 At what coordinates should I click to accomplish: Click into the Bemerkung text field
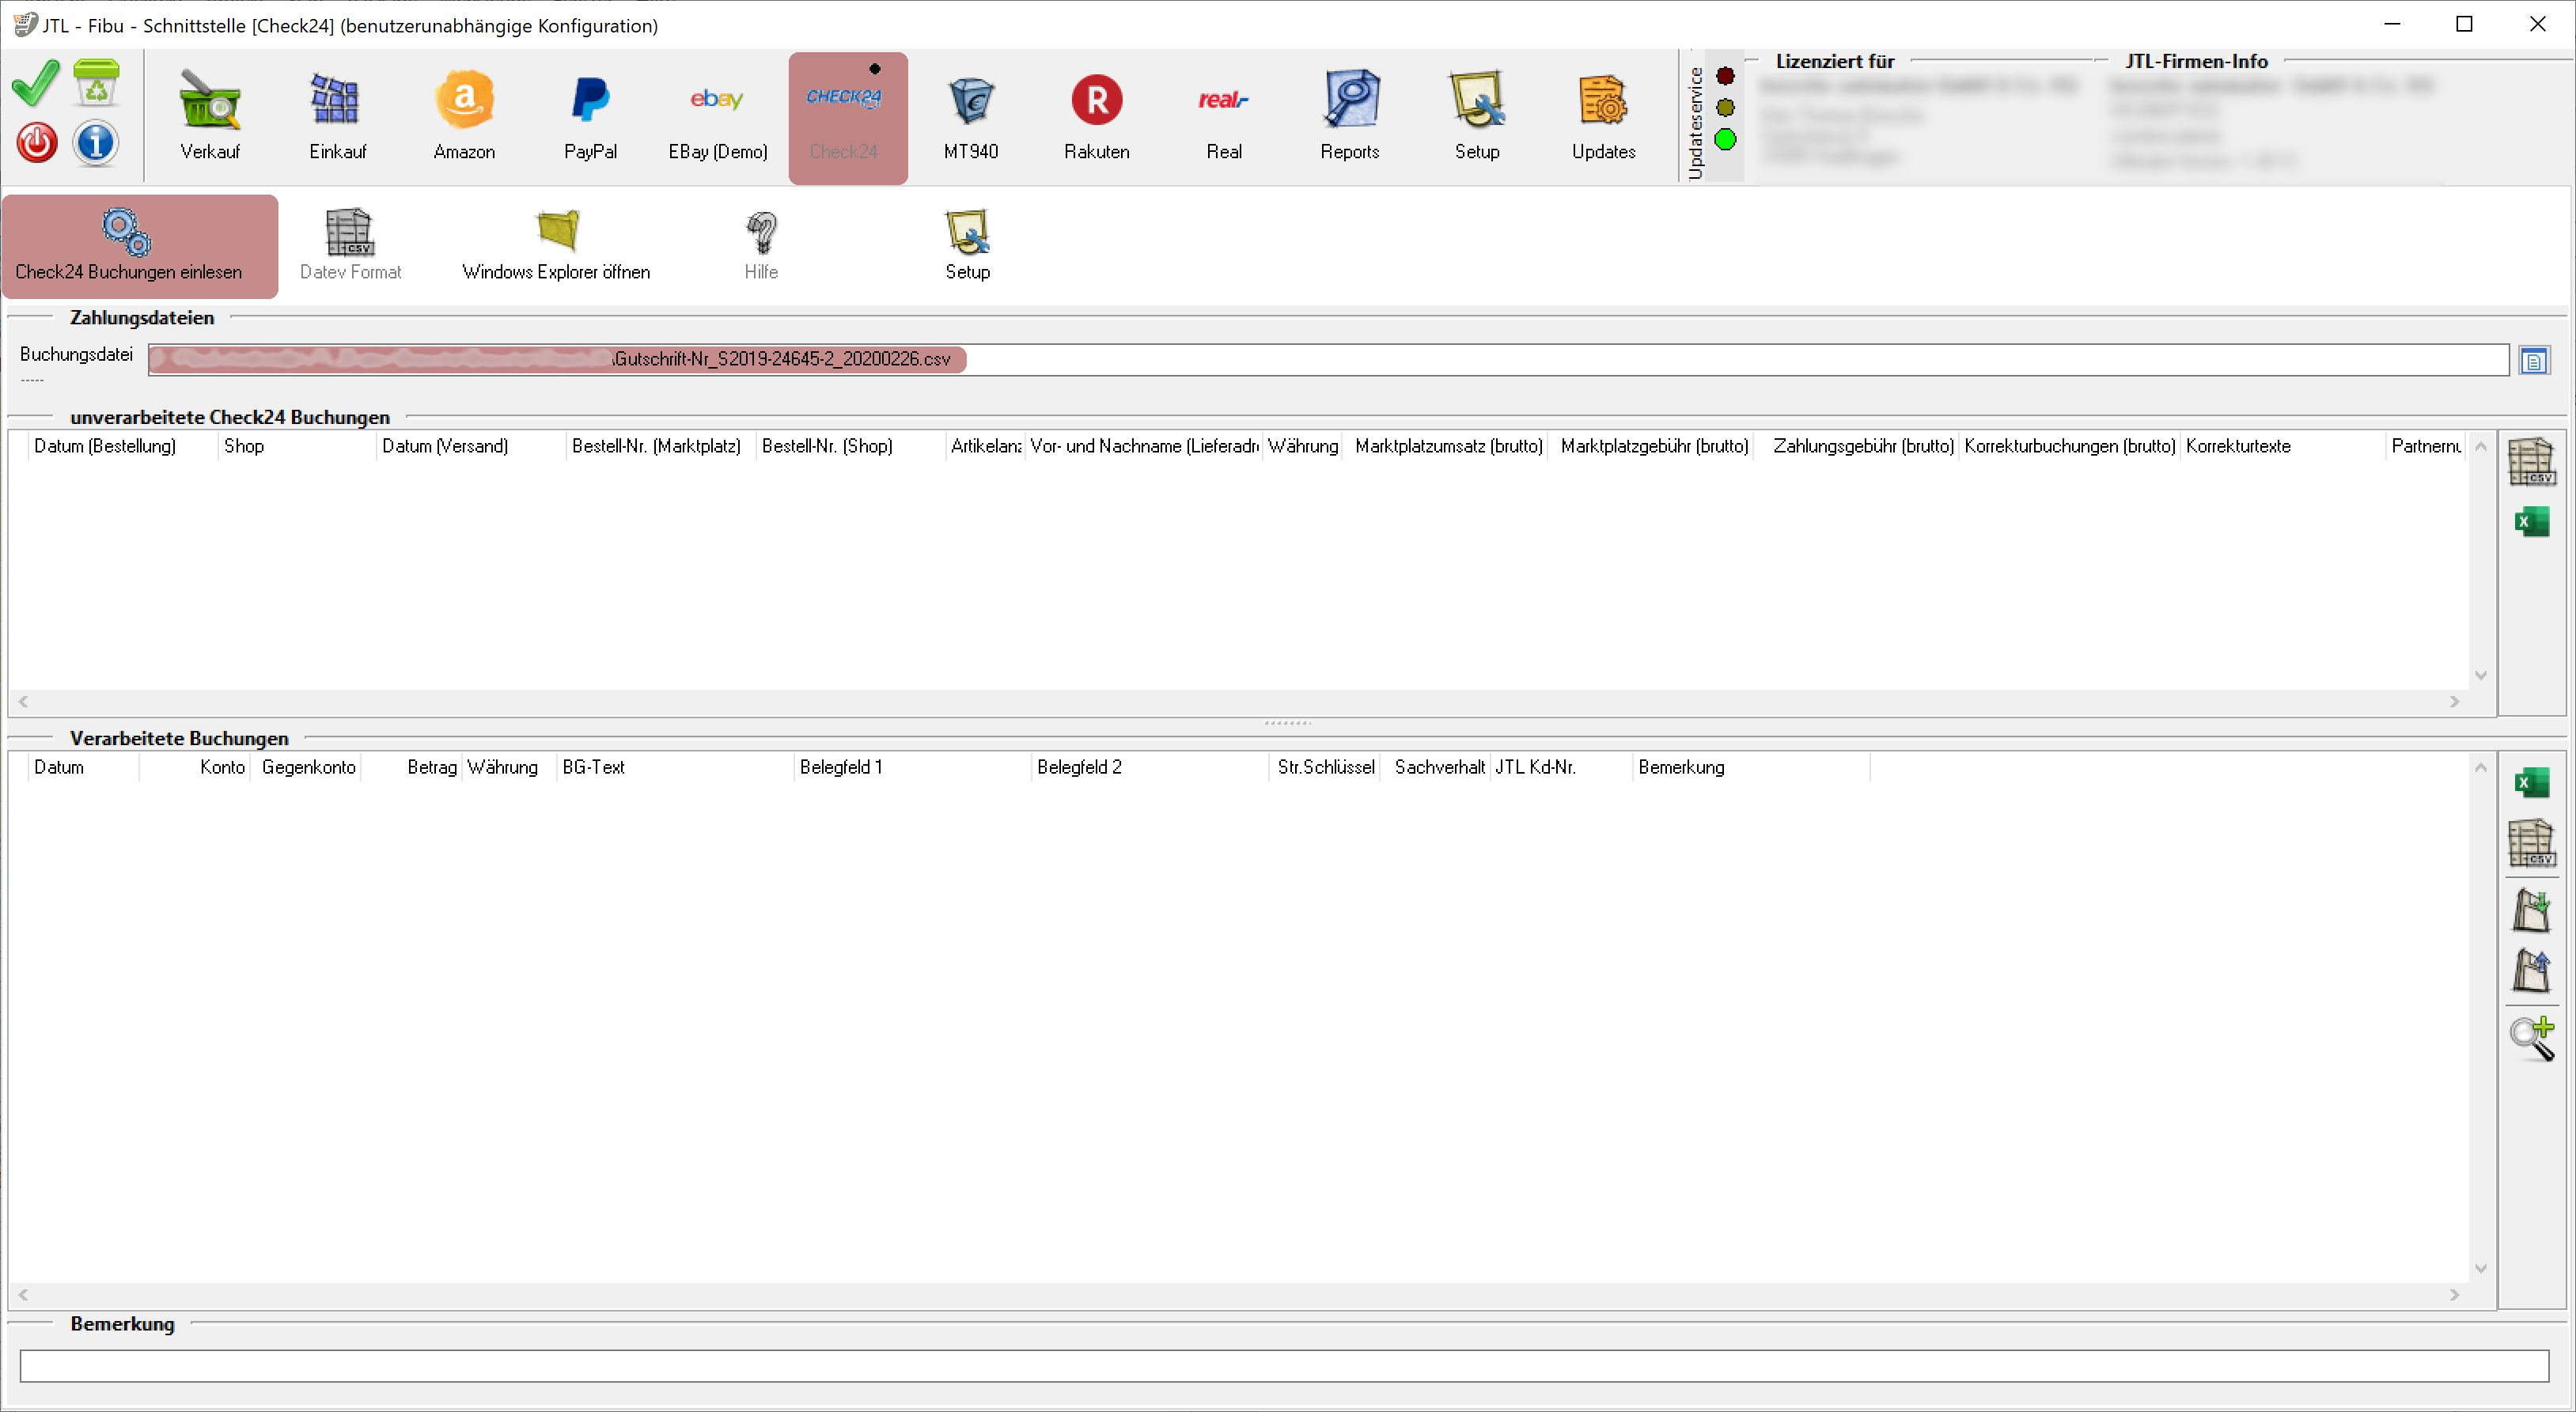tap(1283, 1366)
